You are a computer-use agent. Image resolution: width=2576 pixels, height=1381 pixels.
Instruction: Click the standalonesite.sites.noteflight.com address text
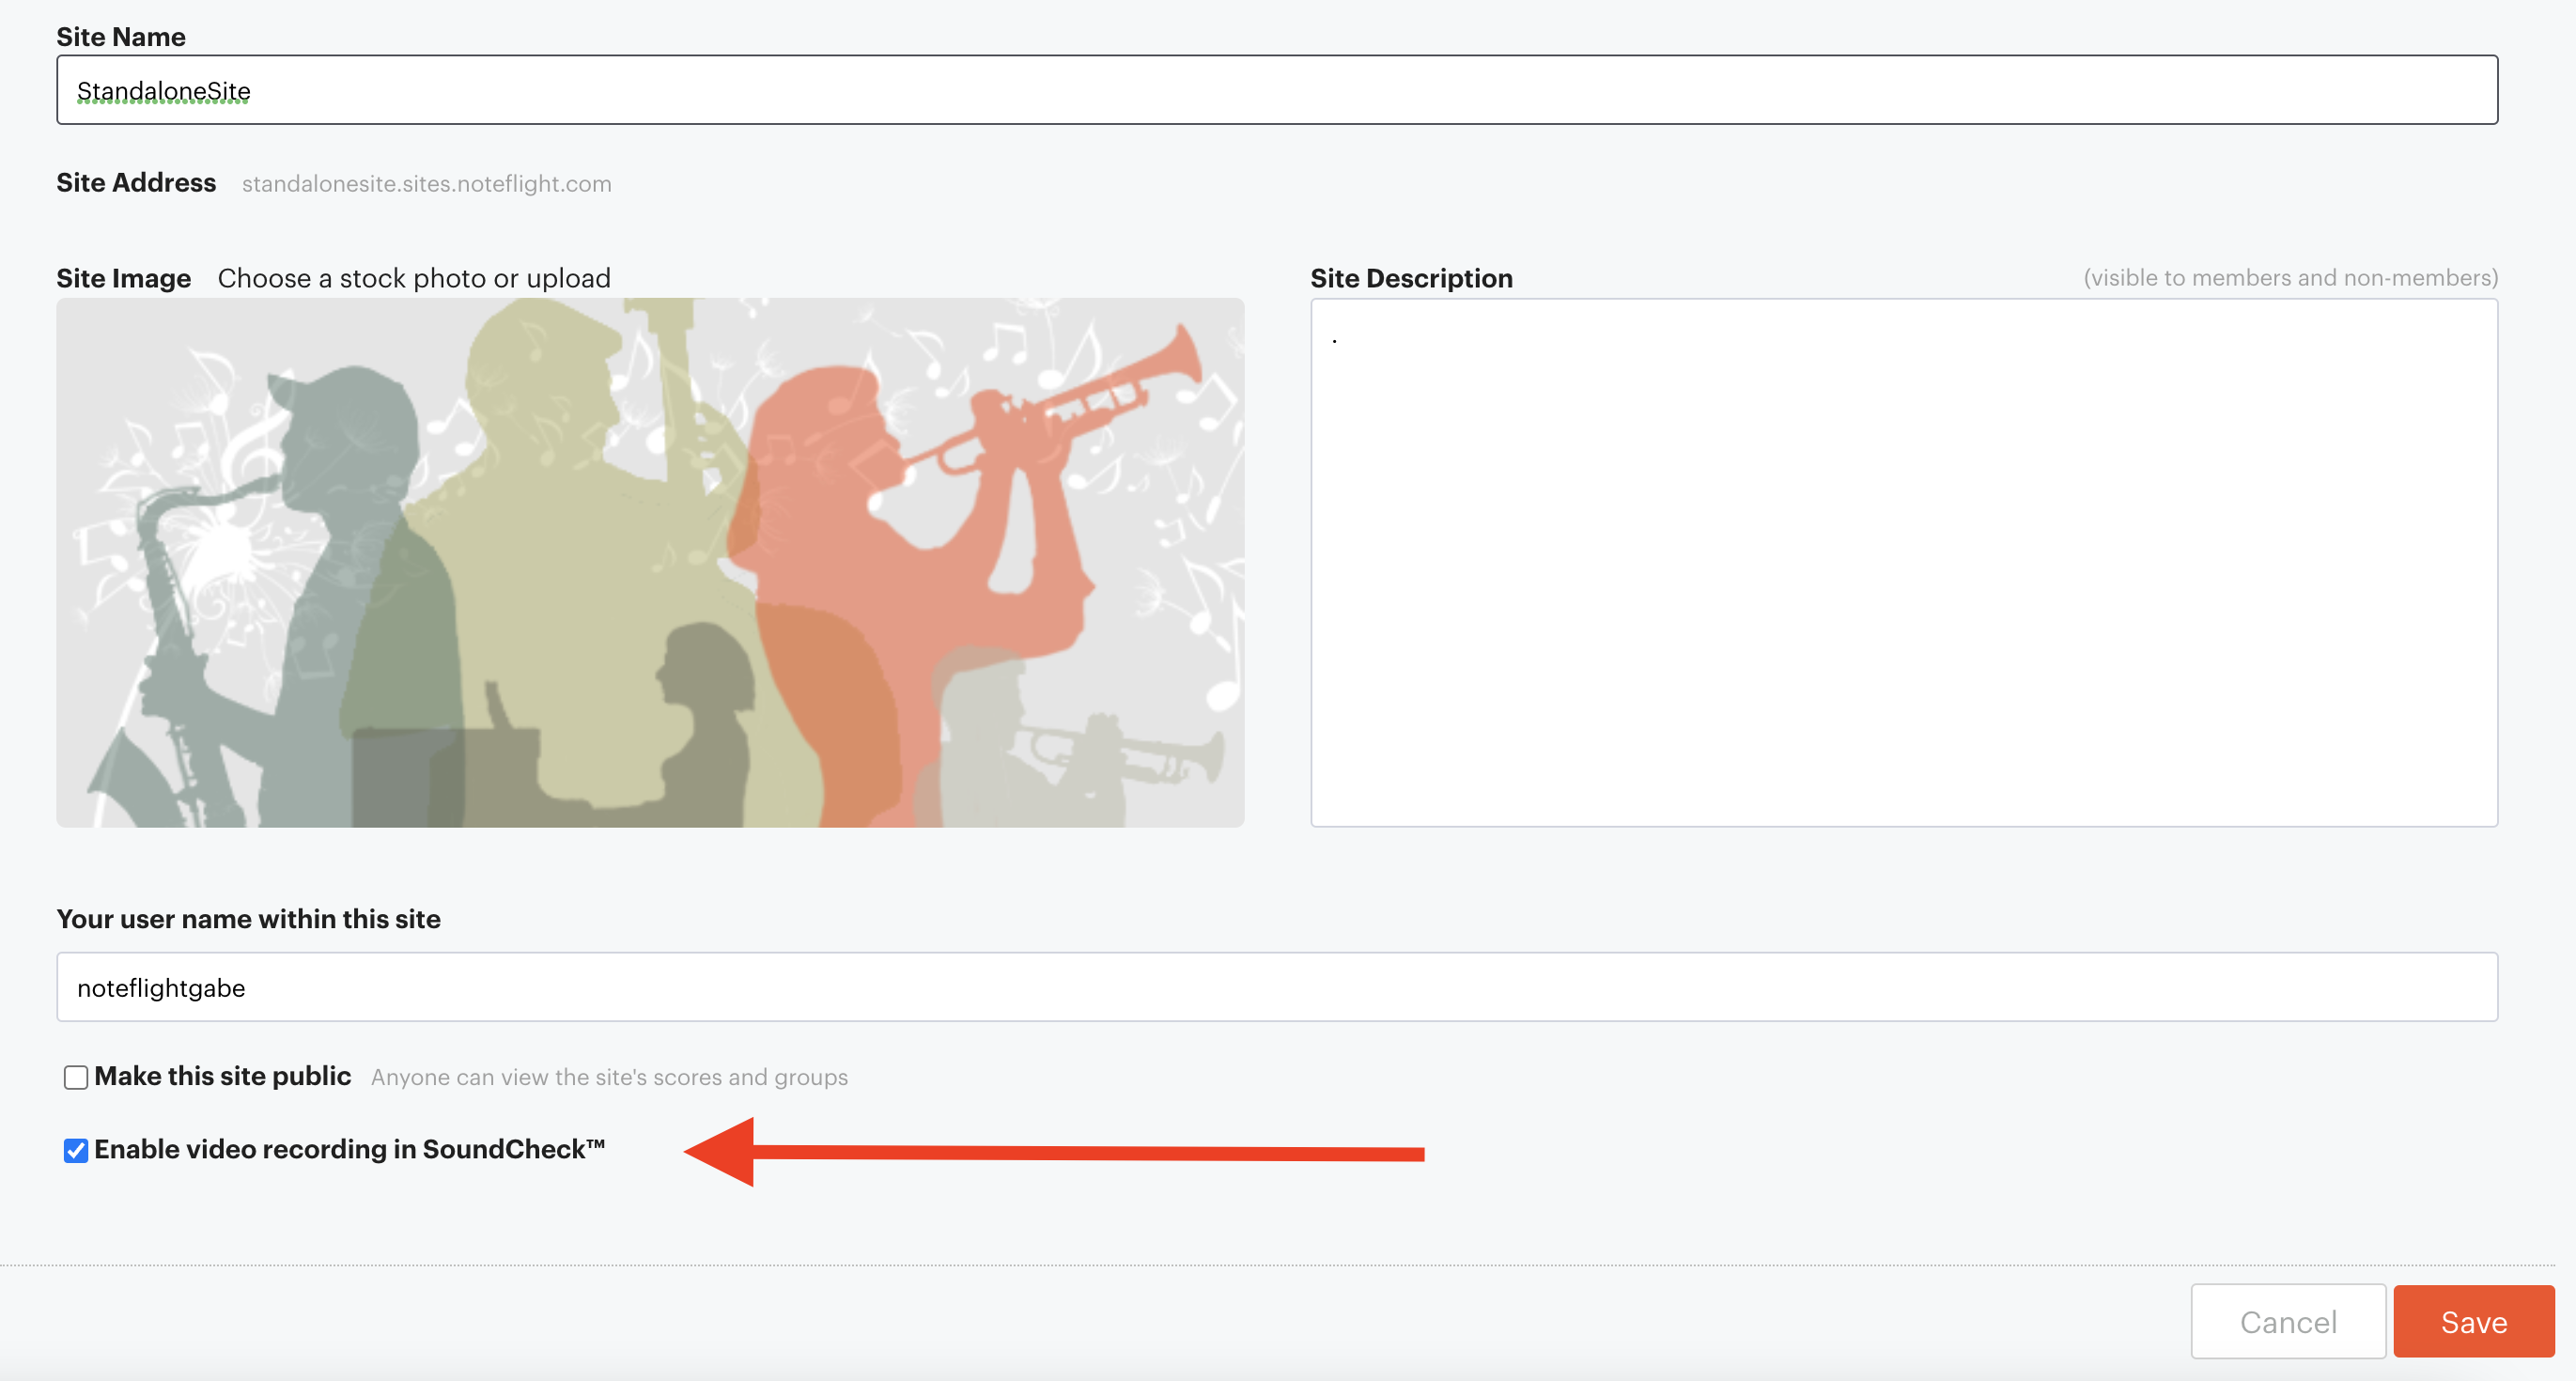tap(427, 184)
